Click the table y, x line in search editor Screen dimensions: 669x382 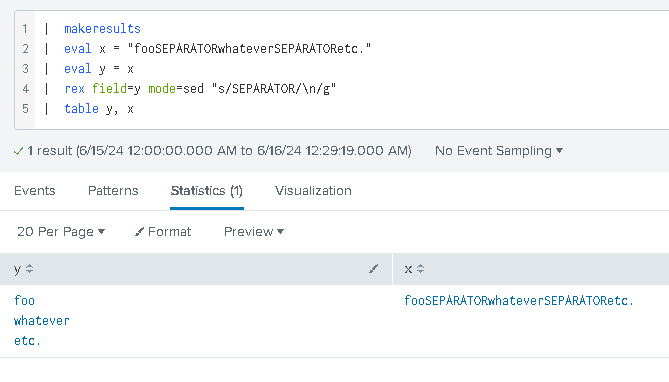point(99,109)
